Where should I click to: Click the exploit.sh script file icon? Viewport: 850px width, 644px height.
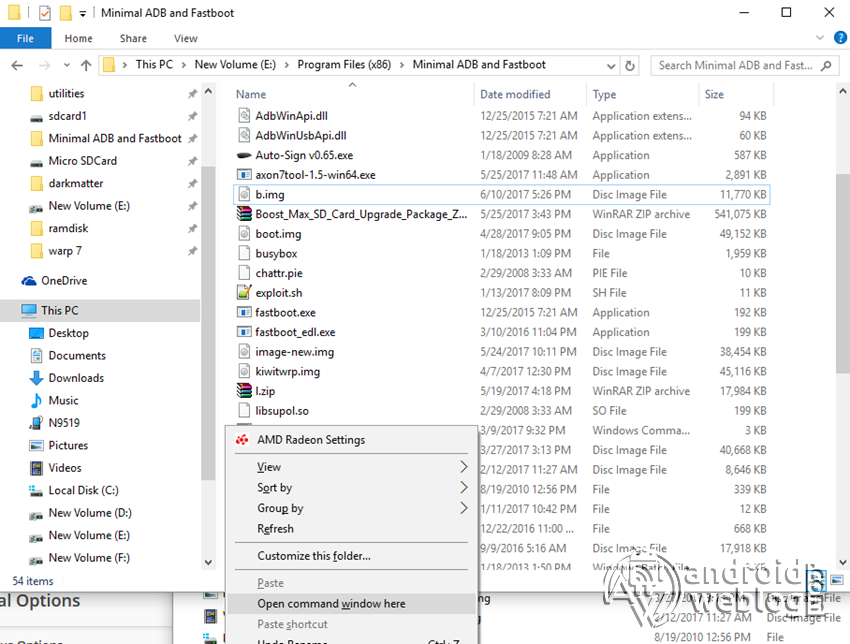(x=244, y=293)
